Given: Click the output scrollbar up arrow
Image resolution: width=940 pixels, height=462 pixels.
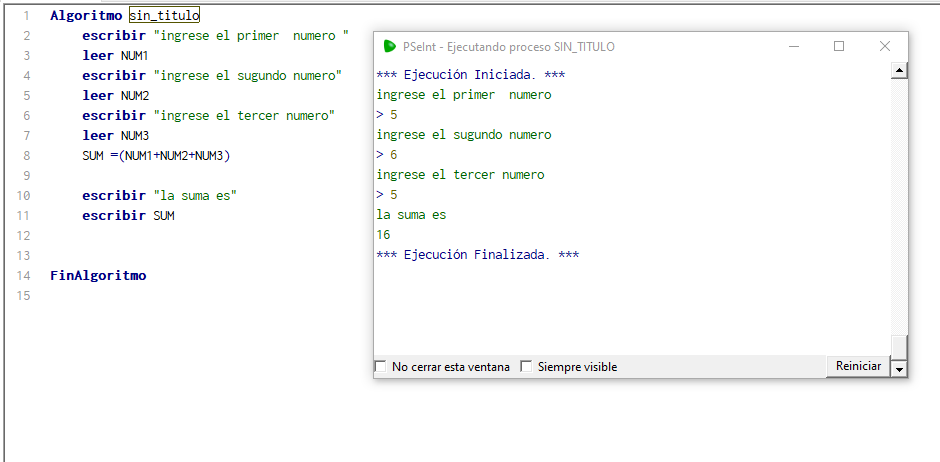Looking at the screenshot, I should click(x=898, y=70).
